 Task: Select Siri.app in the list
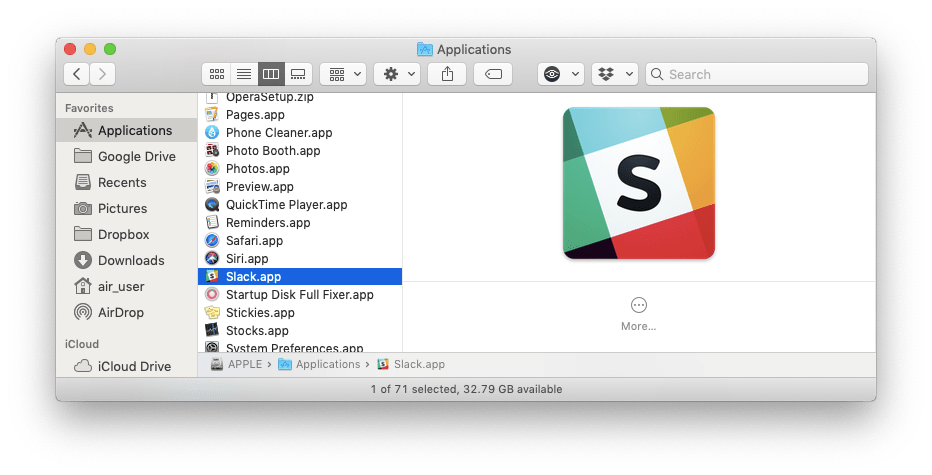(x=300, y=259)
